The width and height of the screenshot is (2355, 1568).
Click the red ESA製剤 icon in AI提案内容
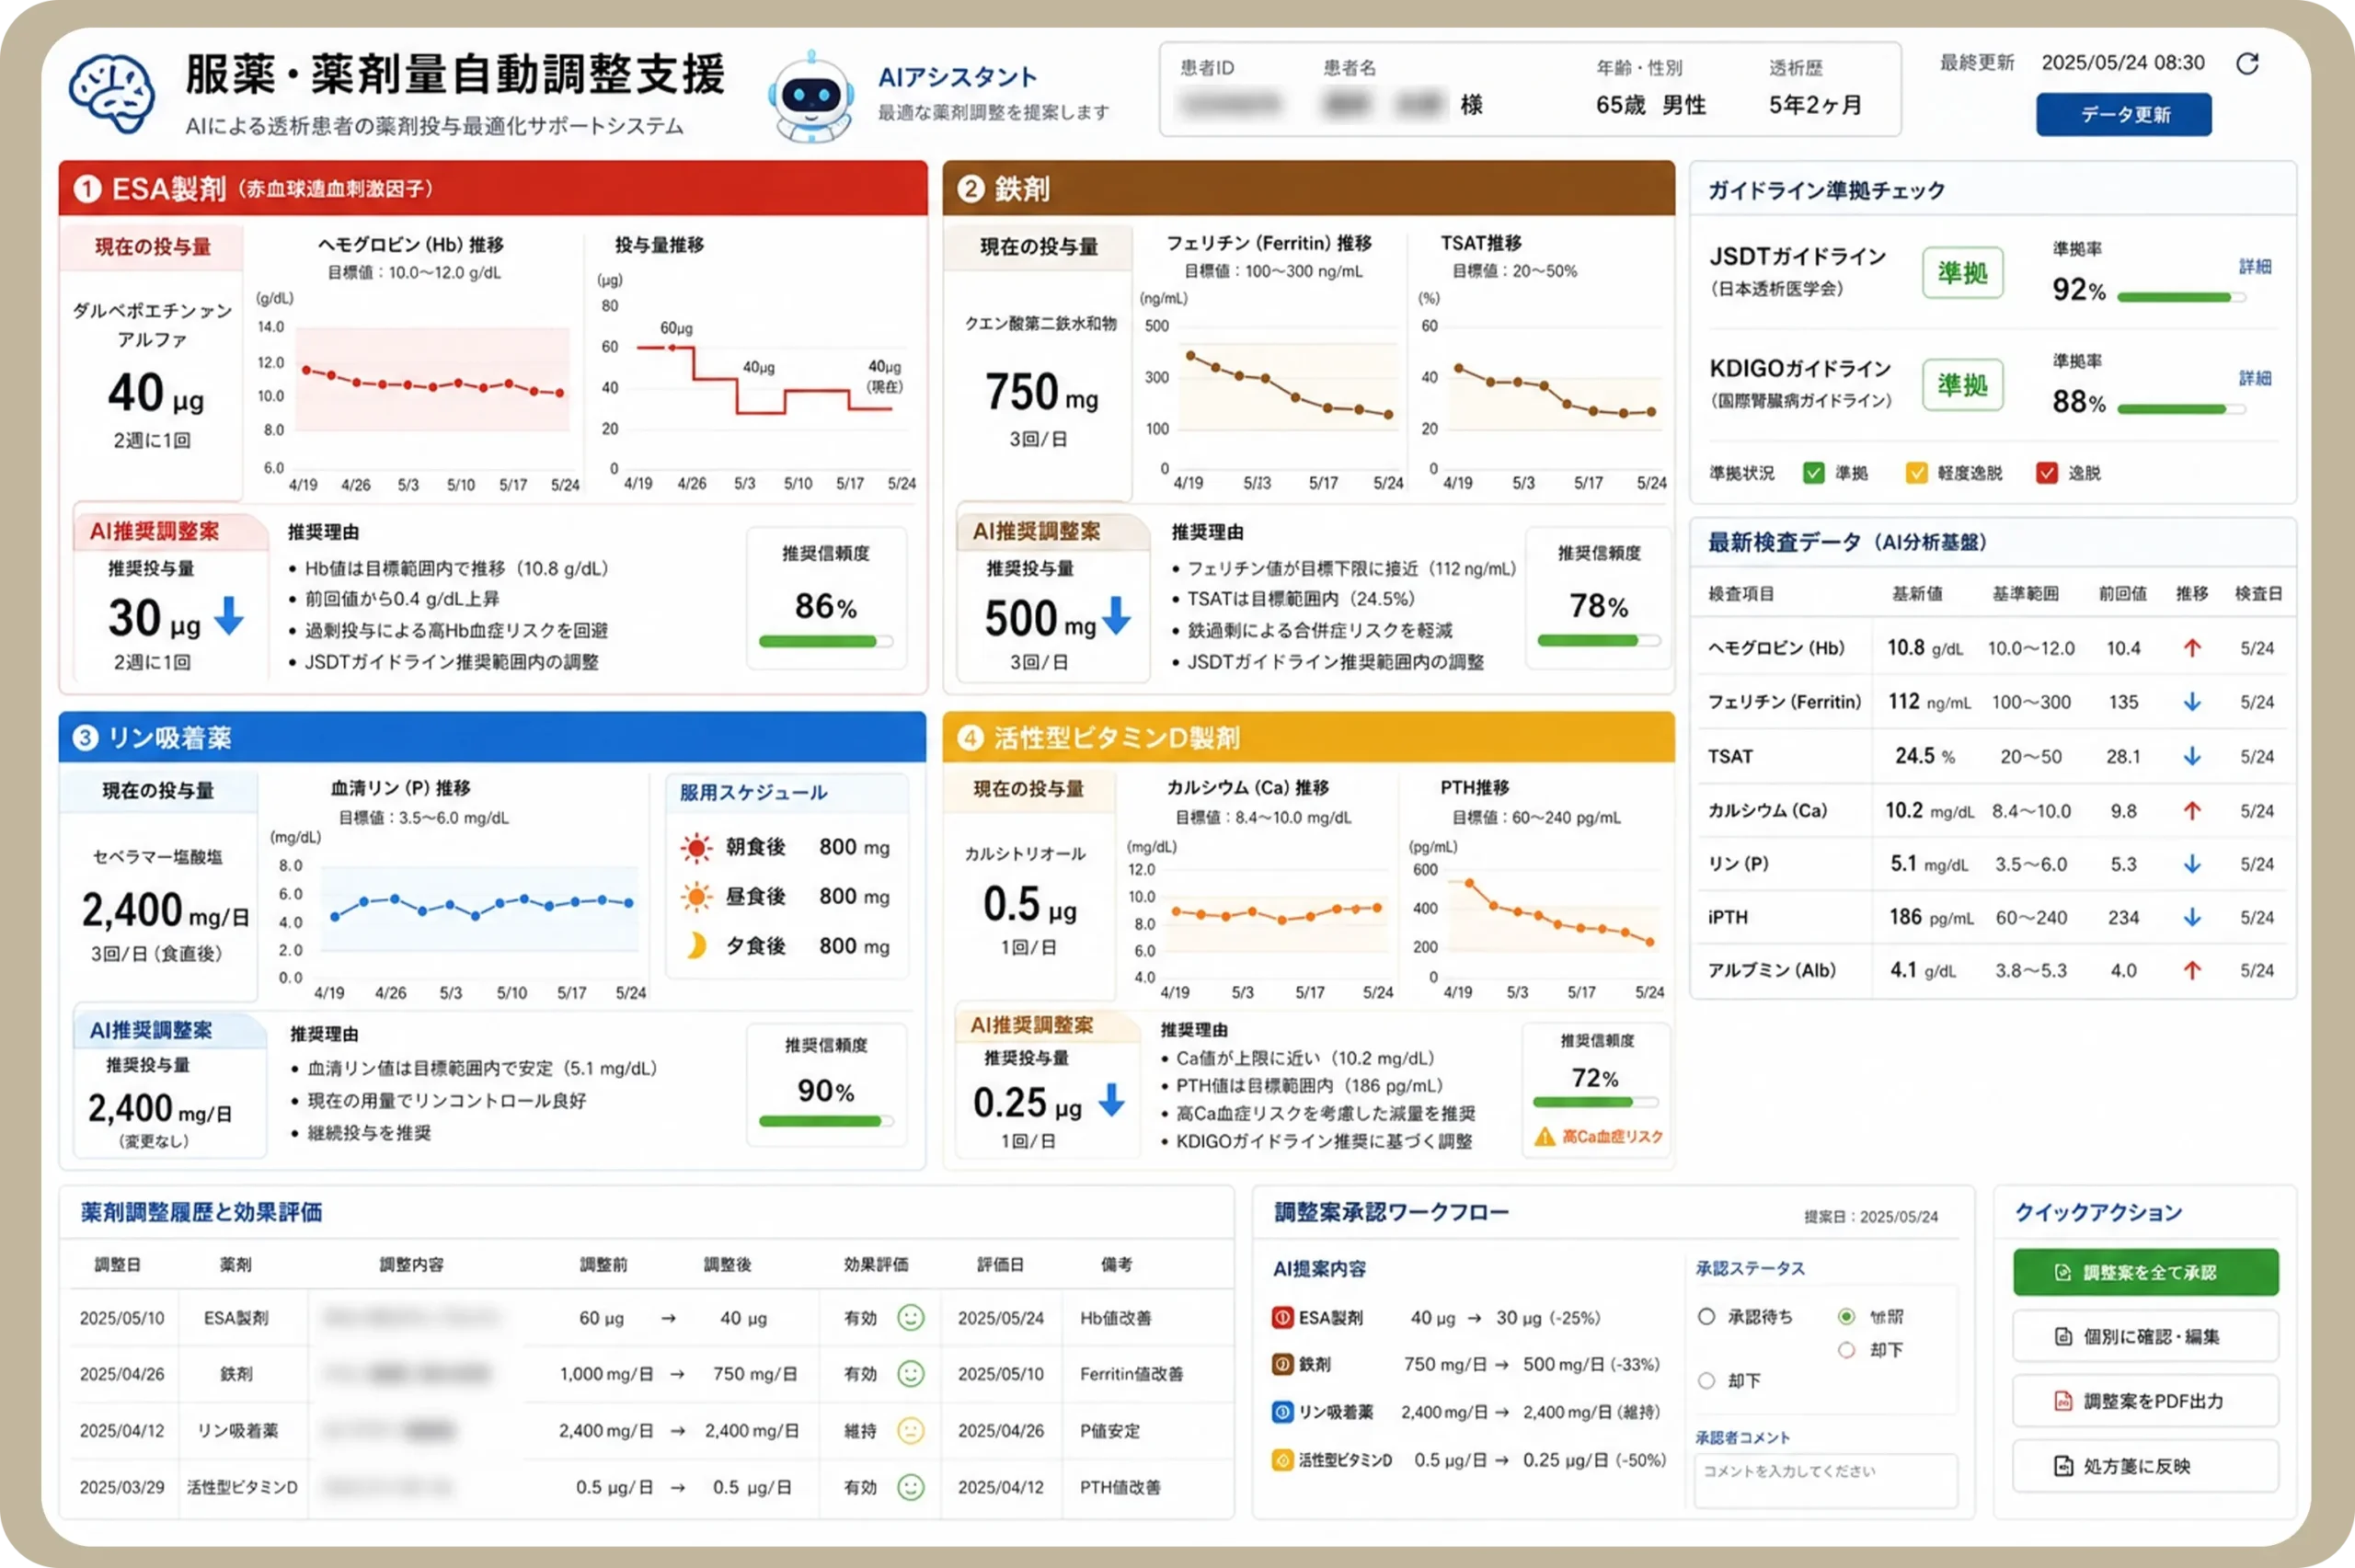coord(1282,1317)
